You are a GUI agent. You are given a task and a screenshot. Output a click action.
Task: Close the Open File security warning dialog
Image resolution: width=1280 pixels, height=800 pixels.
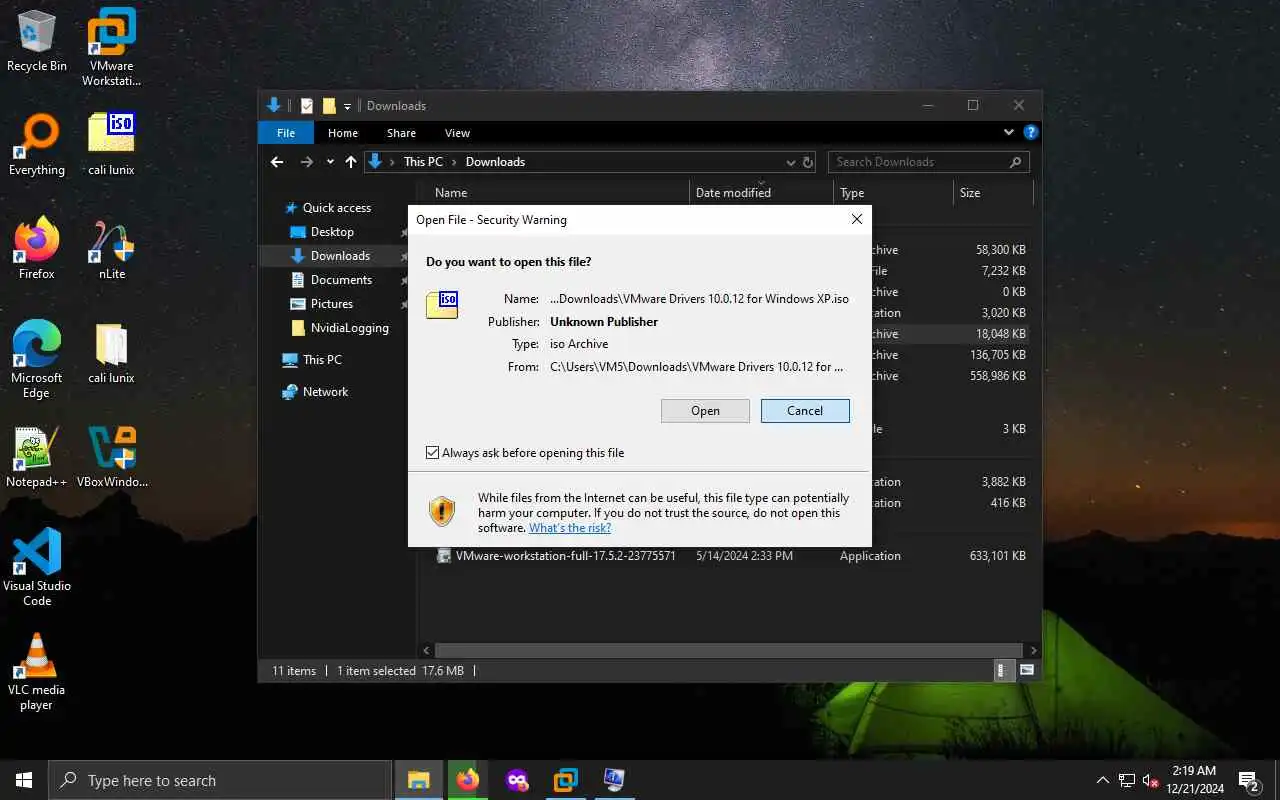pos(857,219)
